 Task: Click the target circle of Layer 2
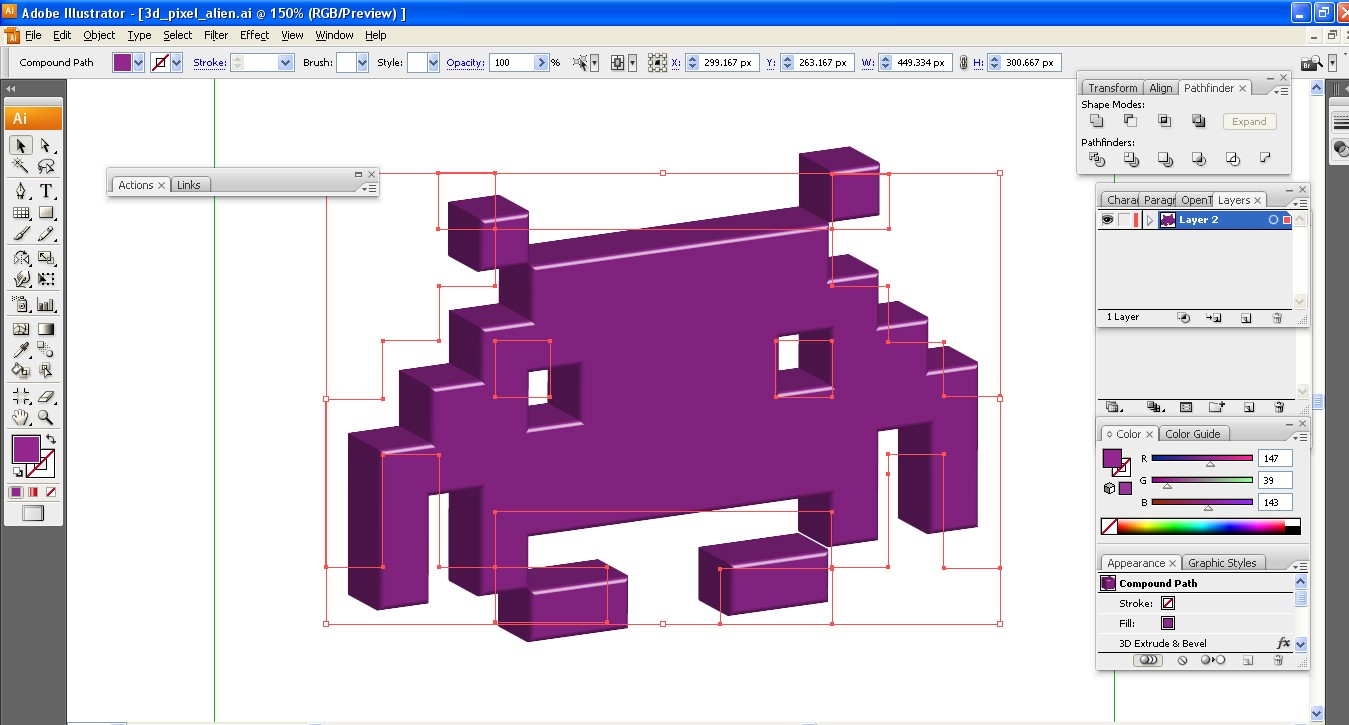click(x=1273, y=220)
